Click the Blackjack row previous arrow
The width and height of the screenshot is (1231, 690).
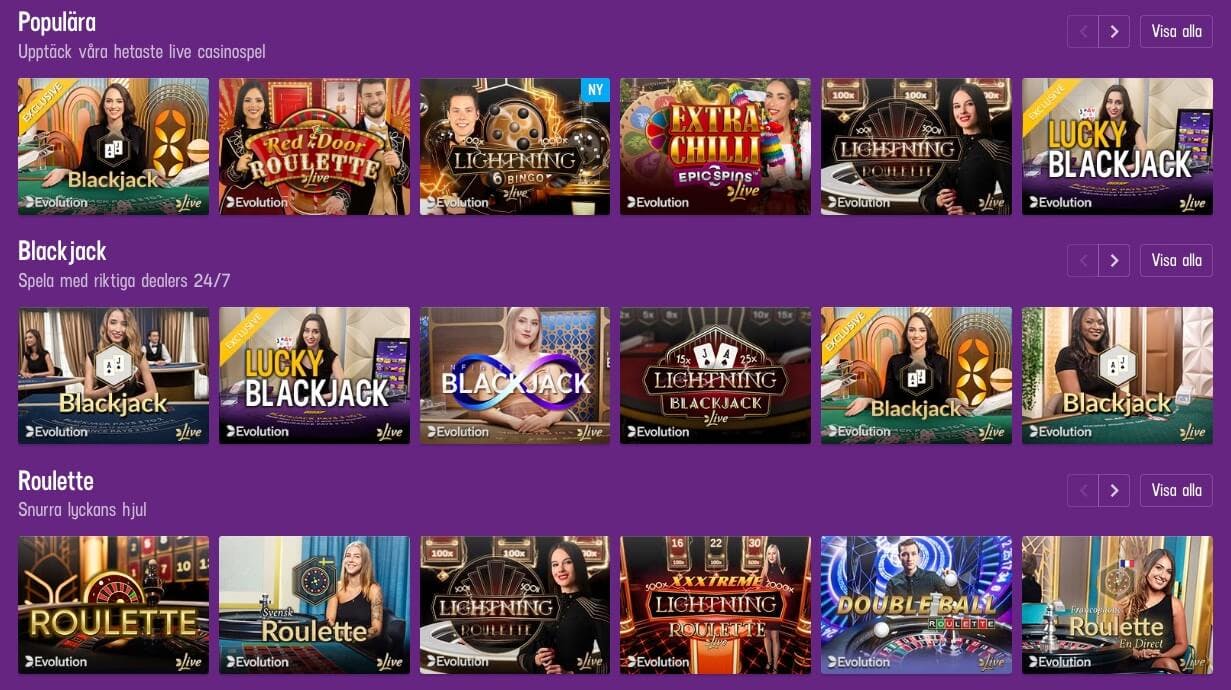[x=1082, y=261]
